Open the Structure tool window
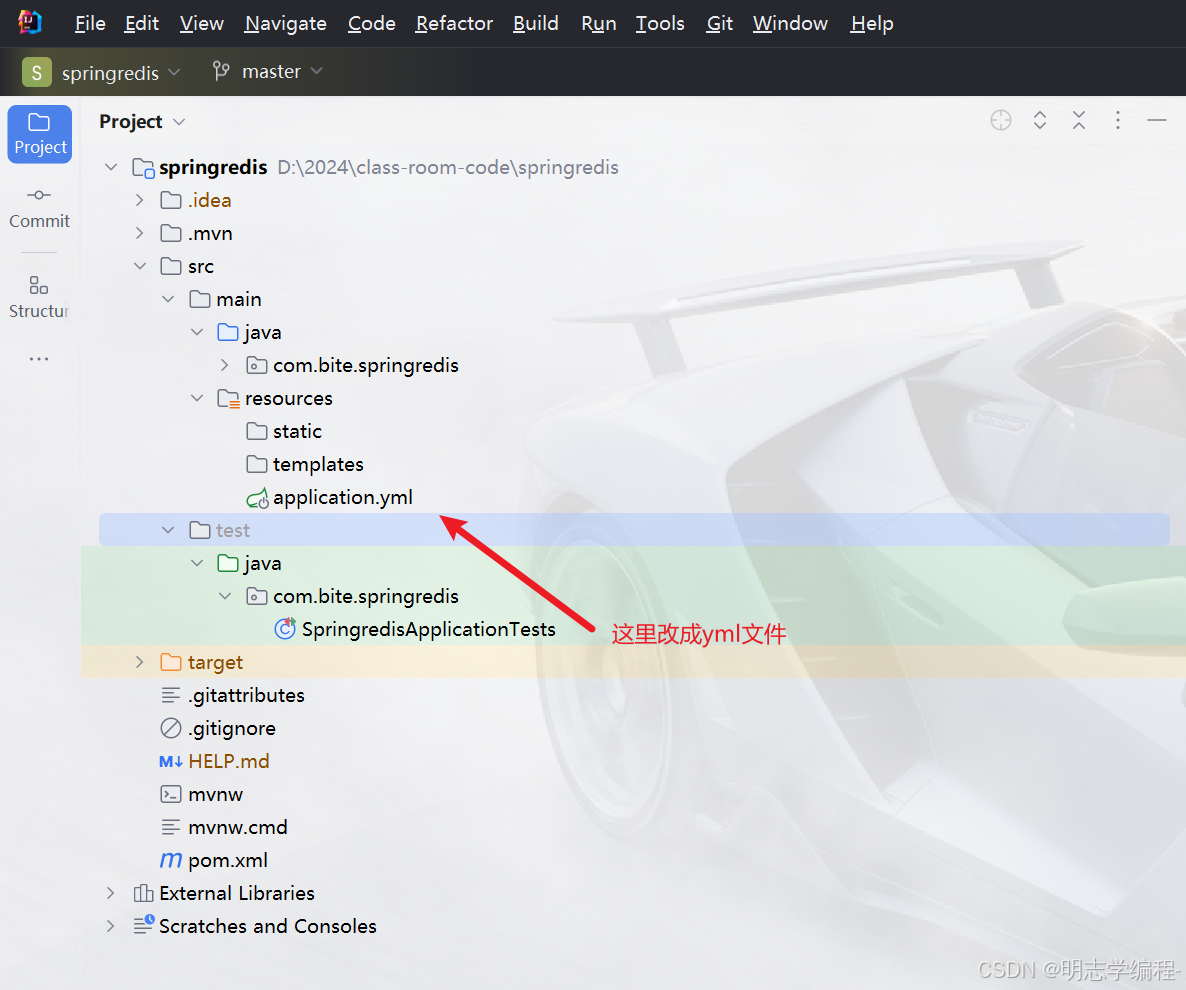Image resolution: width=1186 pixels, height=990 pixels. point(39,297)
